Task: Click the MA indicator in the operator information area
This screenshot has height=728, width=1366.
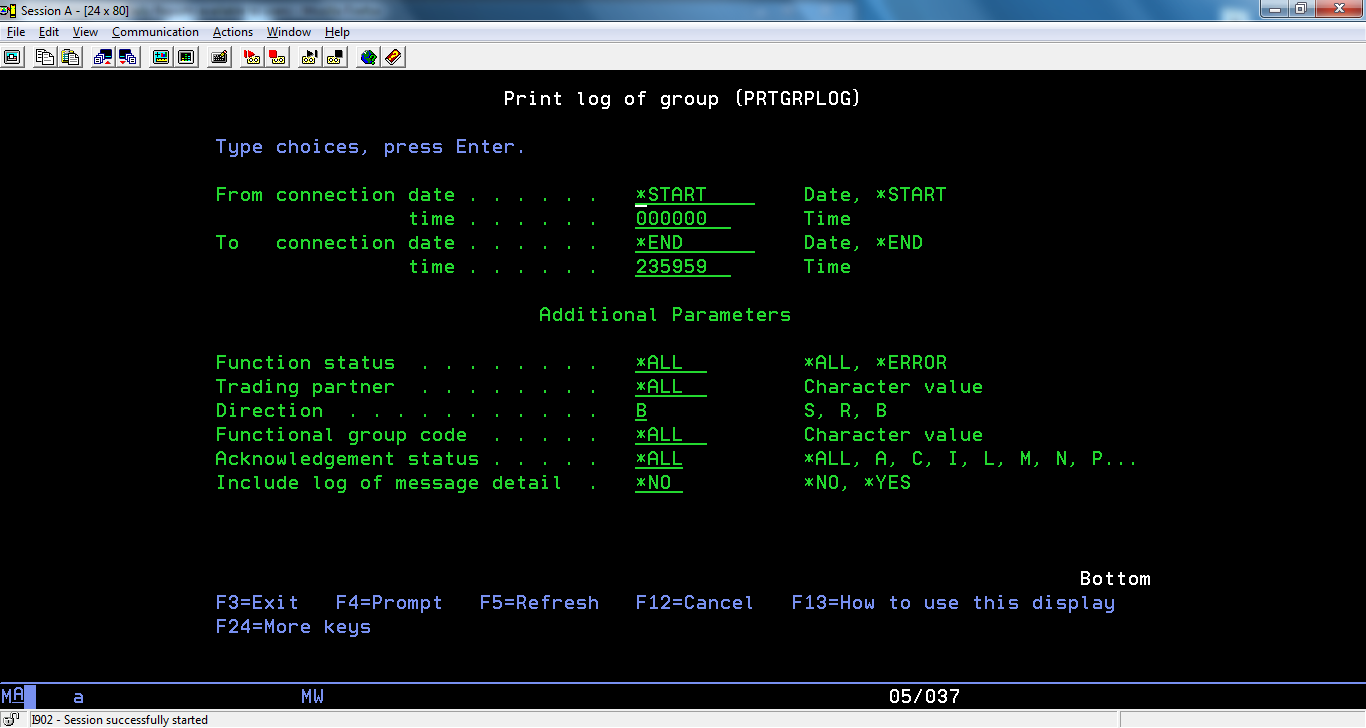Action: coord(13,697)
